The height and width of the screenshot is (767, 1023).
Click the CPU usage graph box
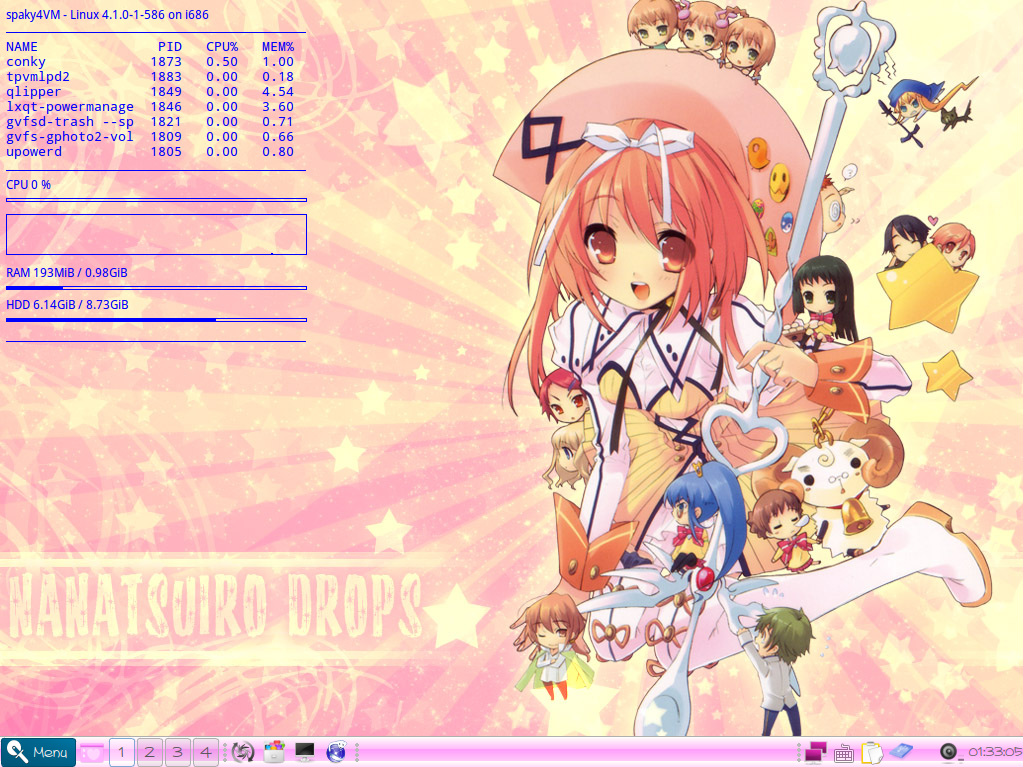click(x=156, y=234)
